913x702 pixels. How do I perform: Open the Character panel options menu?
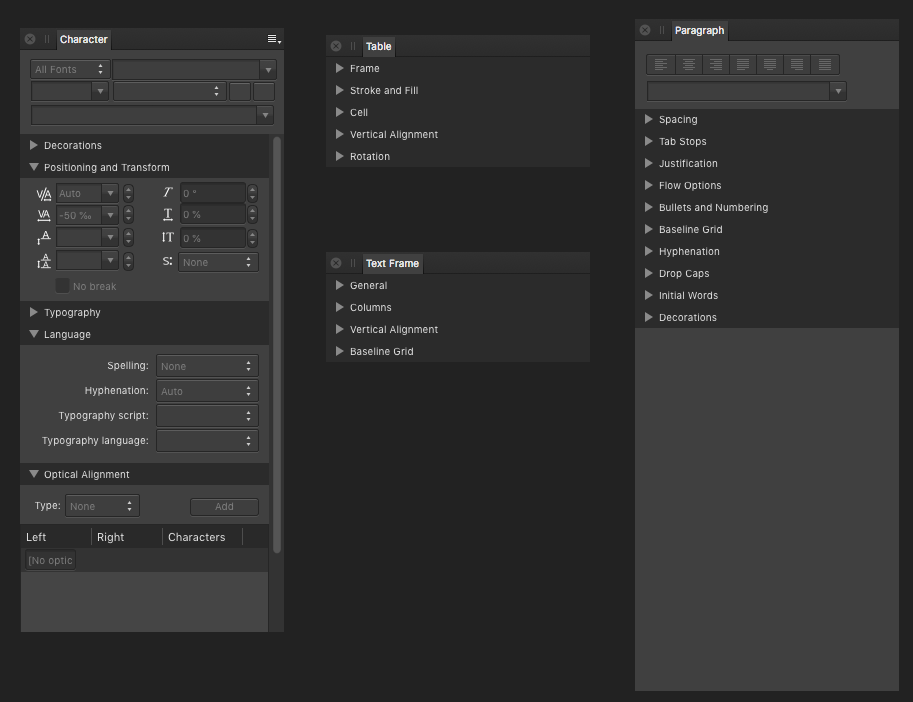[273, 37]
